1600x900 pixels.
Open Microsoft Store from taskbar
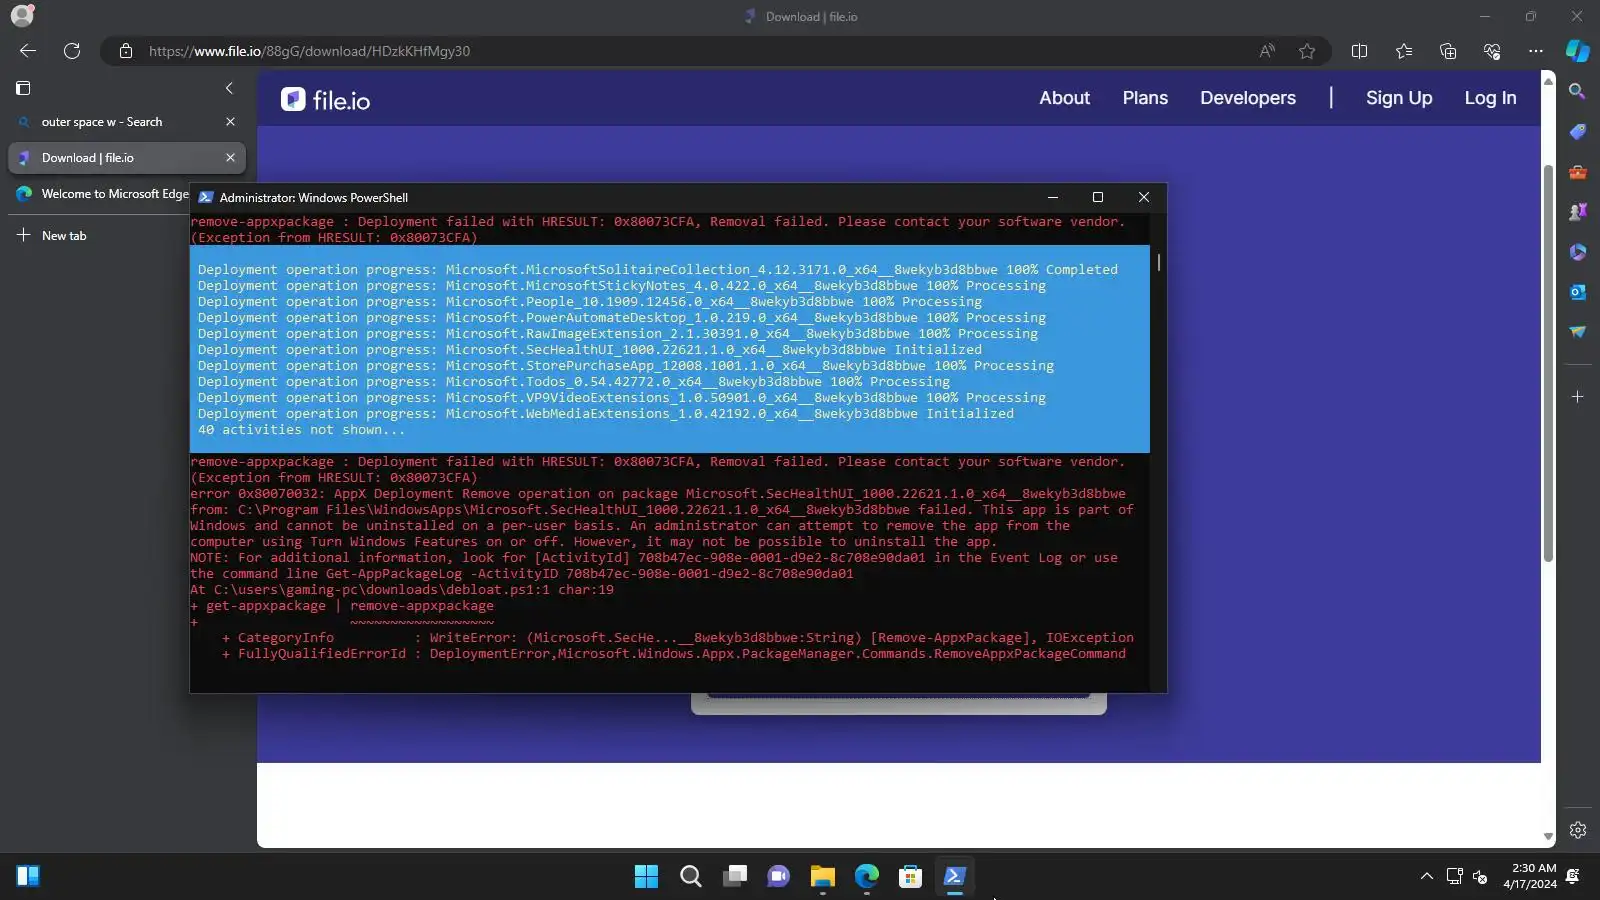910,877
